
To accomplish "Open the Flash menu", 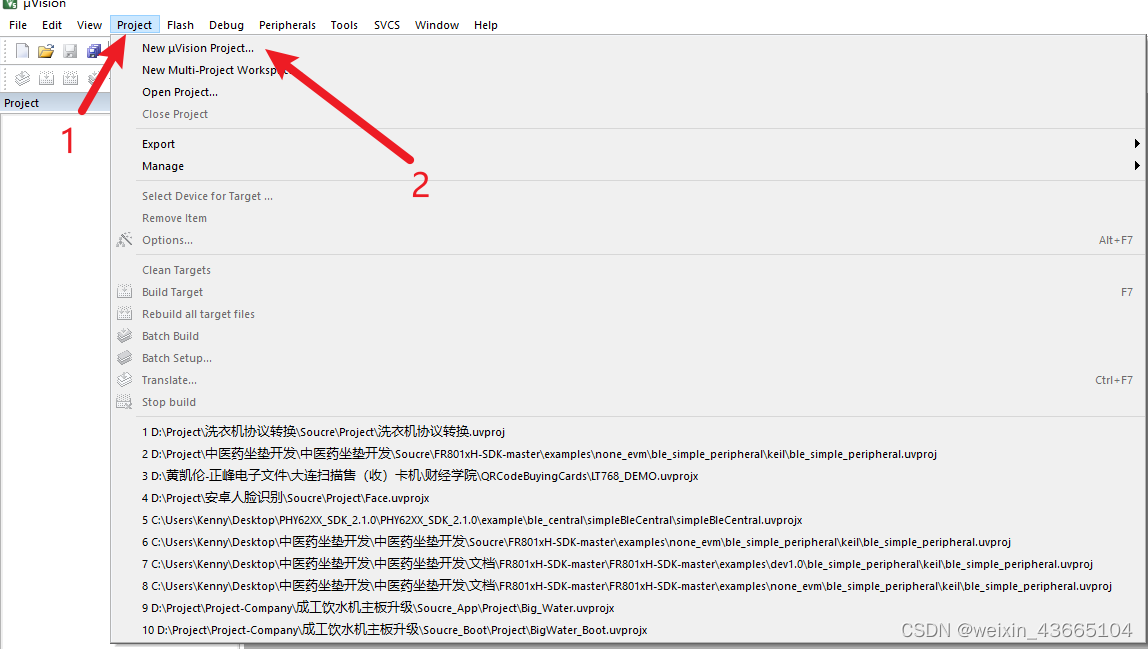I will tap(180, 25).
